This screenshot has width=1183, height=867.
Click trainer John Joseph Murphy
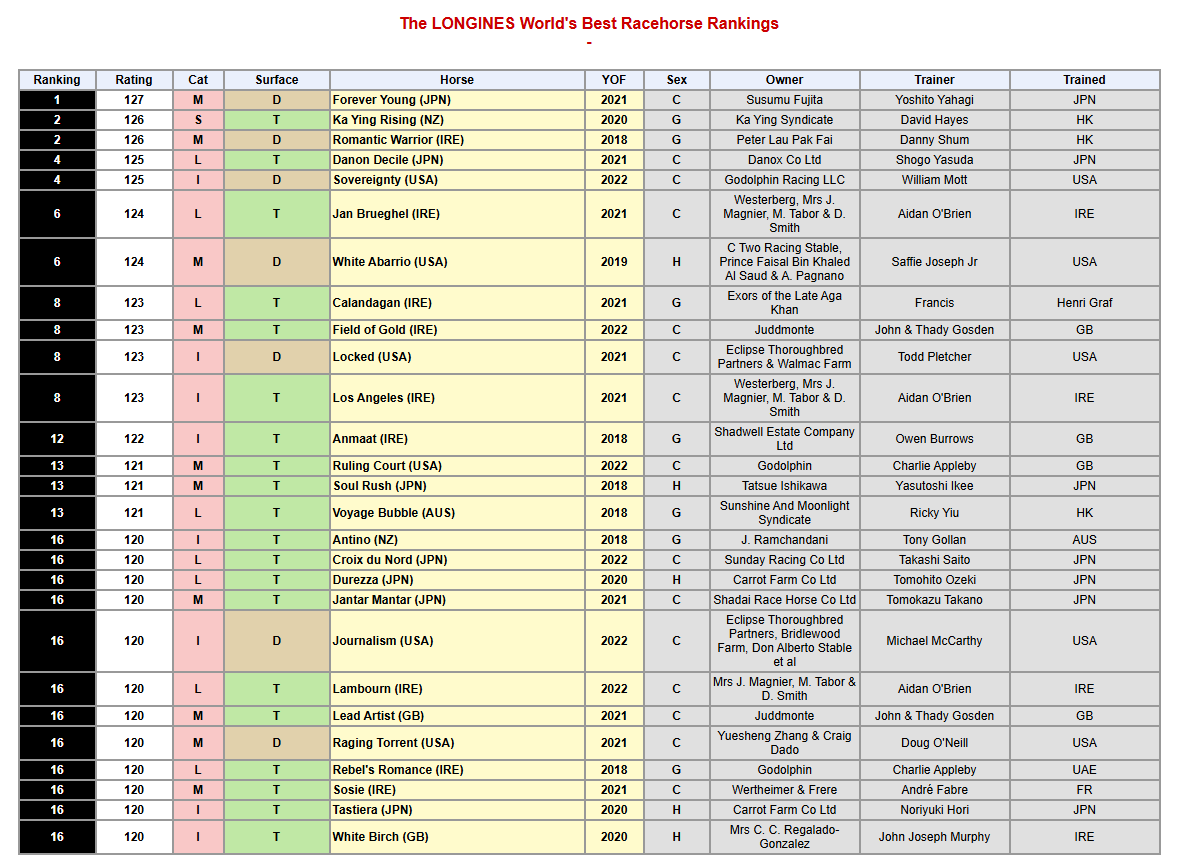tap(935, 837)
